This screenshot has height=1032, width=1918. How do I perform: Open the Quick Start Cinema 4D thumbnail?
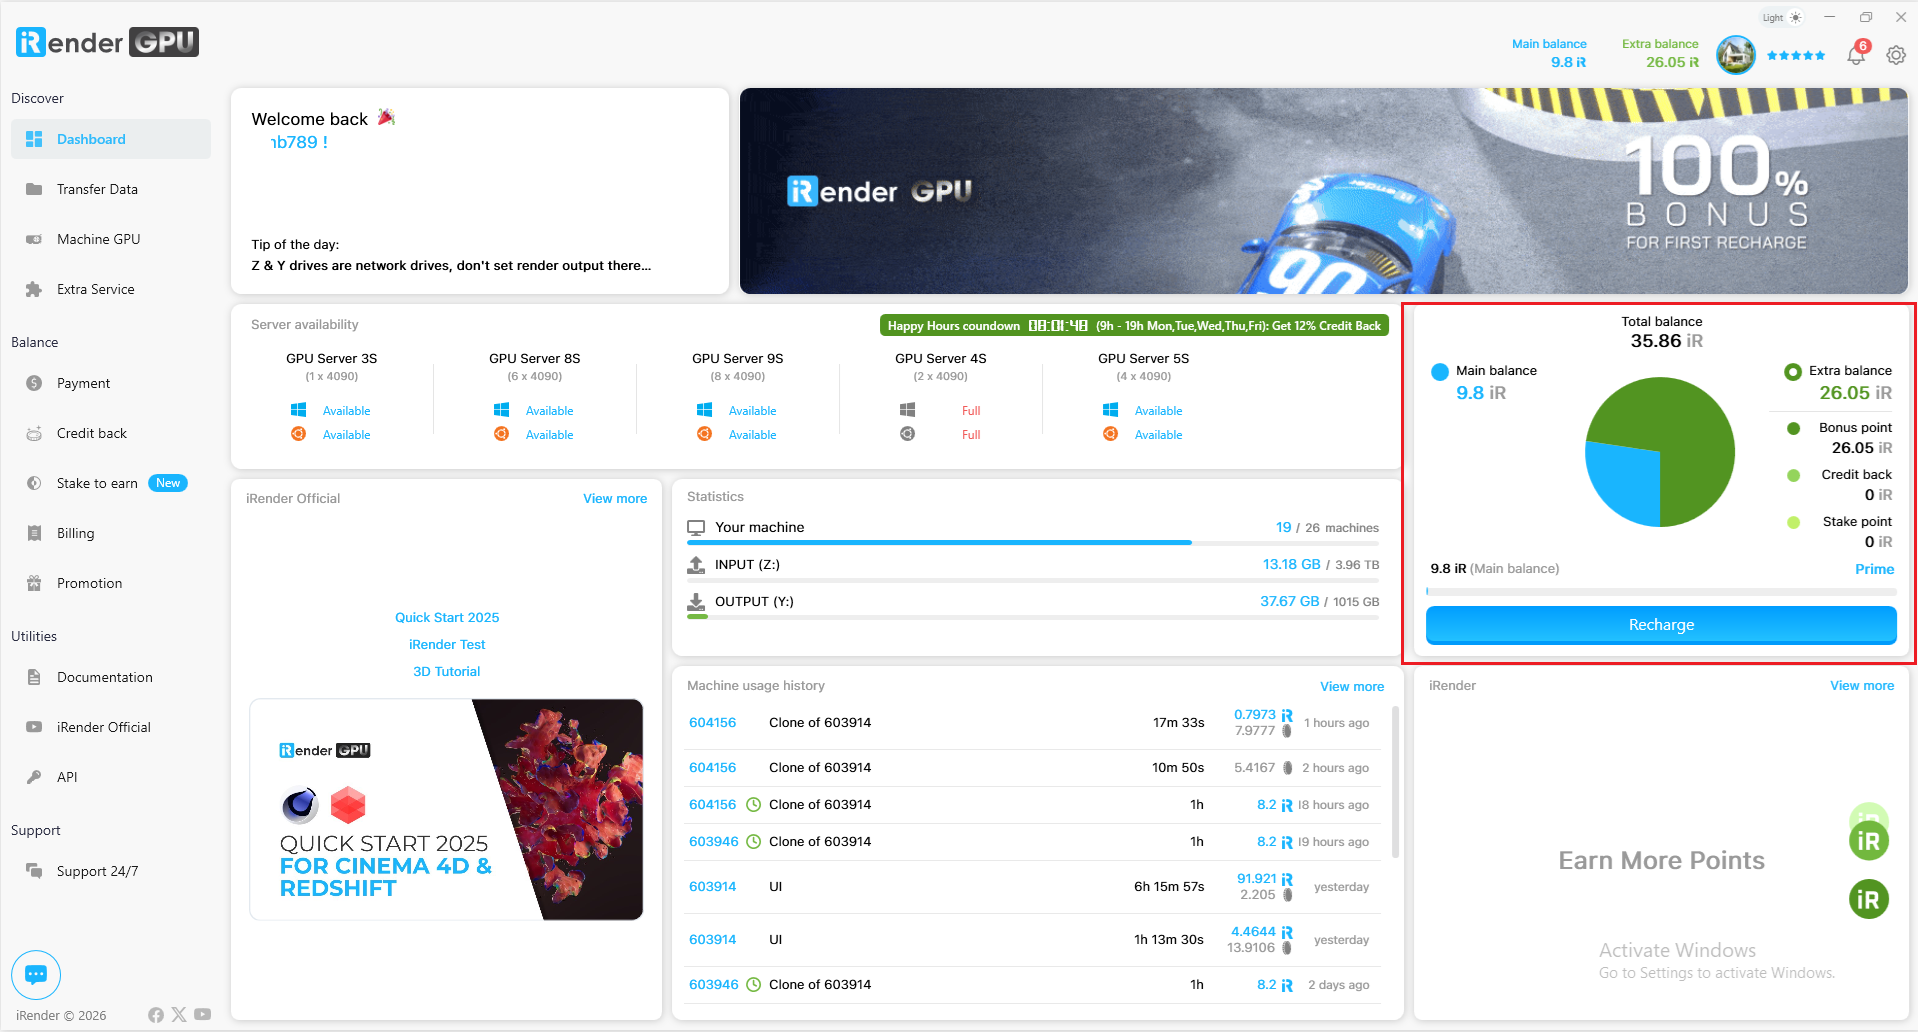[x=446, y=809]
